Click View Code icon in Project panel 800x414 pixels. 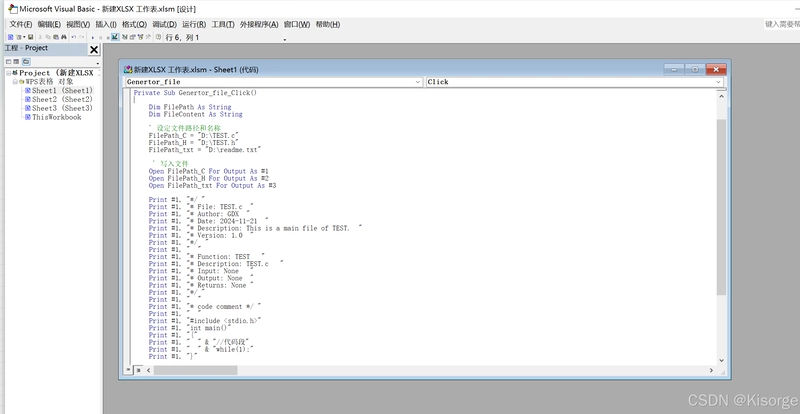click(x=8, y=62)
